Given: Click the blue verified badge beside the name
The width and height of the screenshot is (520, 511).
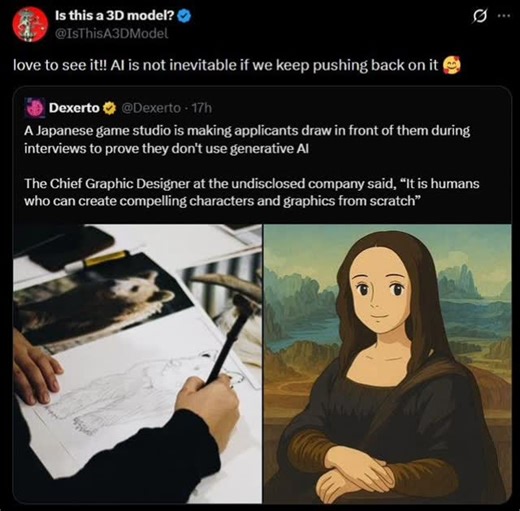Looking at the screenshot, I should 184,16.
